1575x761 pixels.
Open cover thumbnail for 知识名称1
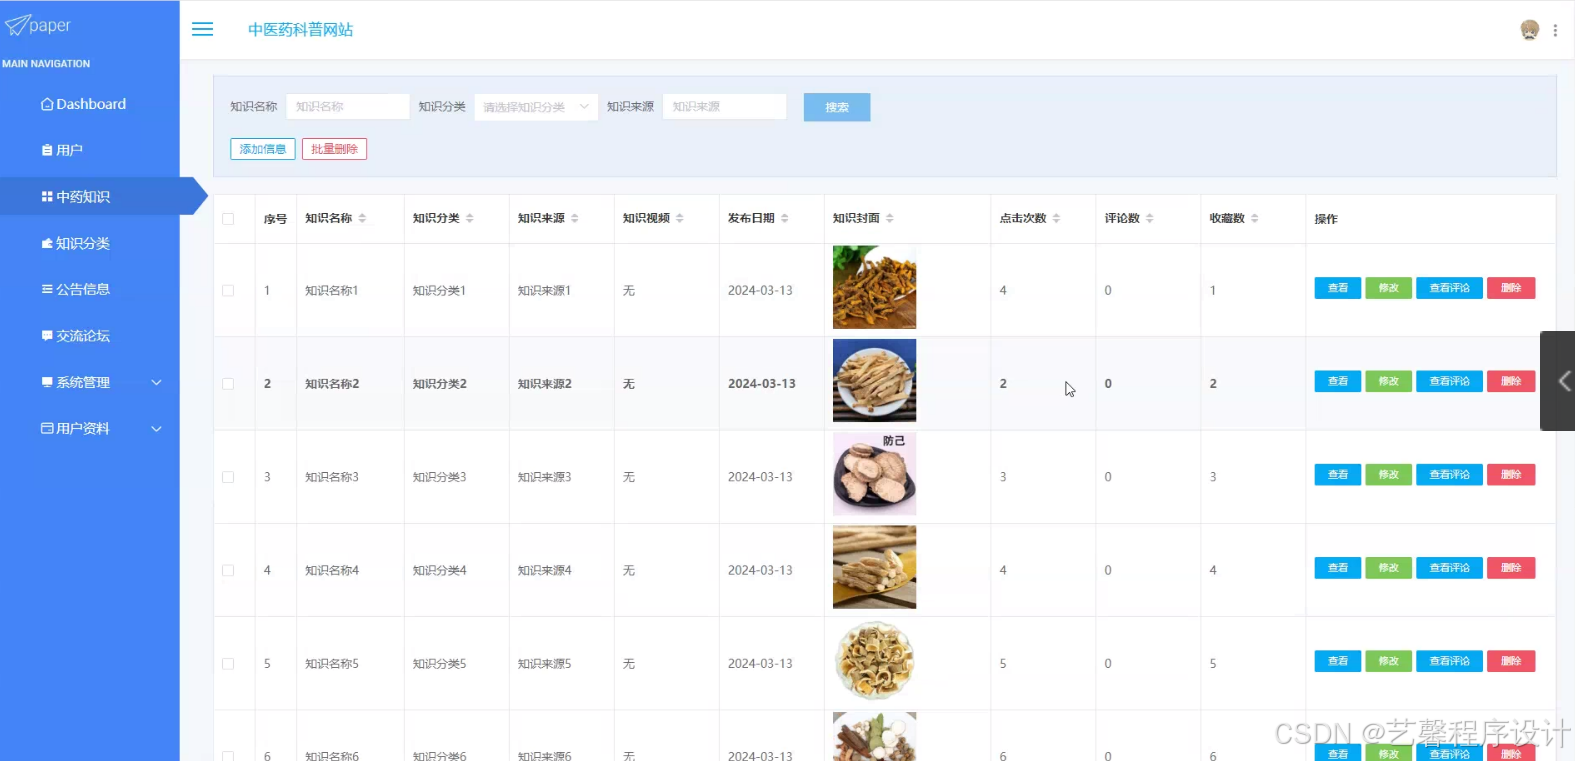(x=874, y=288)
